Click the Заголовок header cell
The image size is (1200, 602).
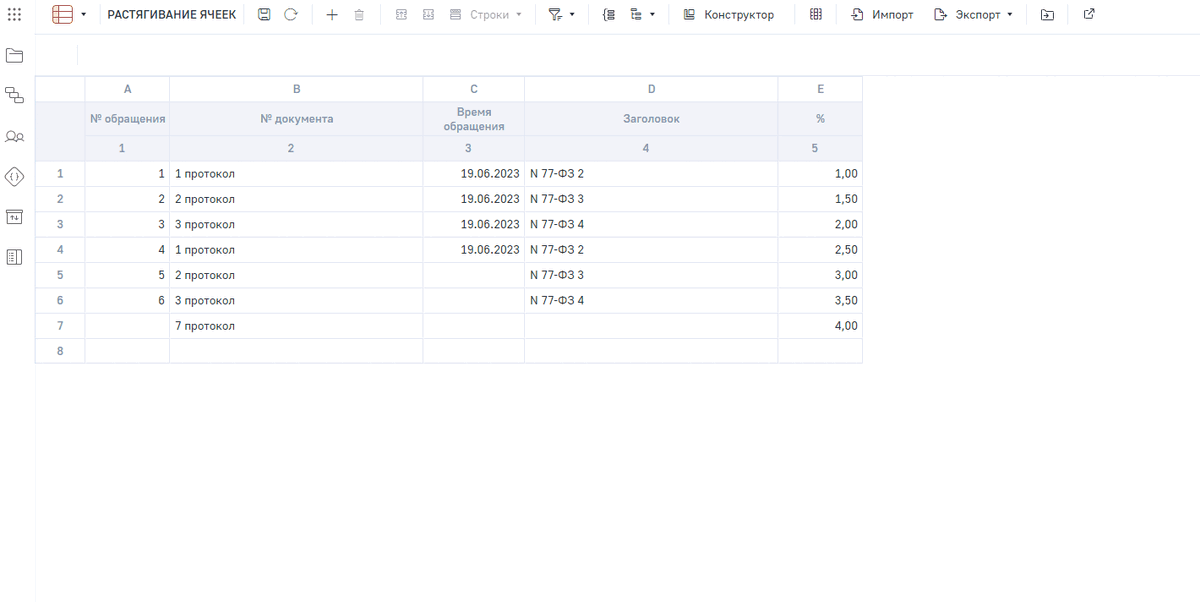click(x=651, y=118)
